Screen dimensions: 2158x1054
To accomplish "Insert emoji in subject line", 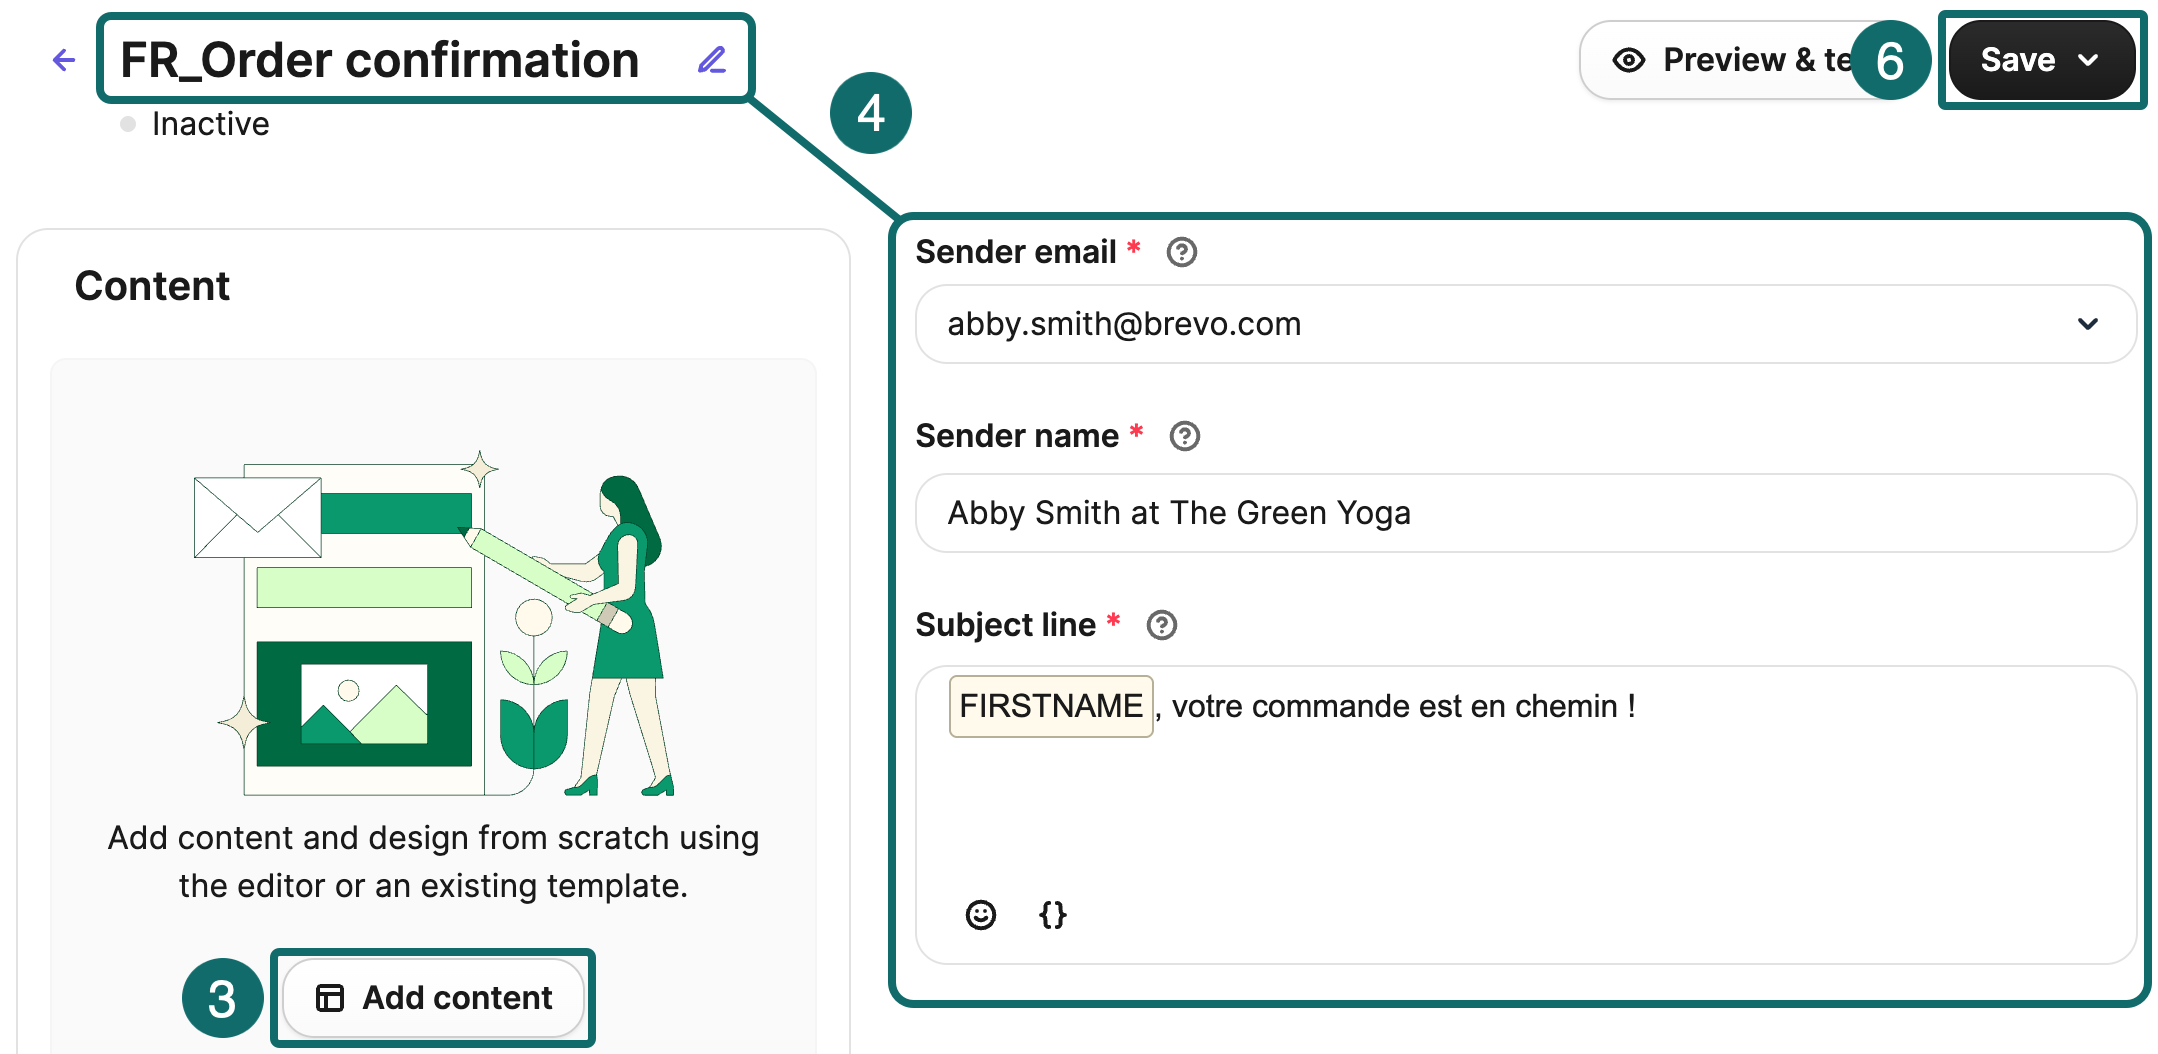I will pos(981,914).
